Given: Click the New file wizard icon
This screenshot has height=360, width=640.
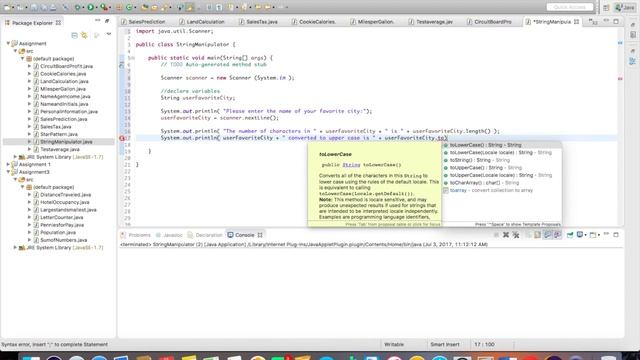Looking at the screenshot, I should (7, 7).
